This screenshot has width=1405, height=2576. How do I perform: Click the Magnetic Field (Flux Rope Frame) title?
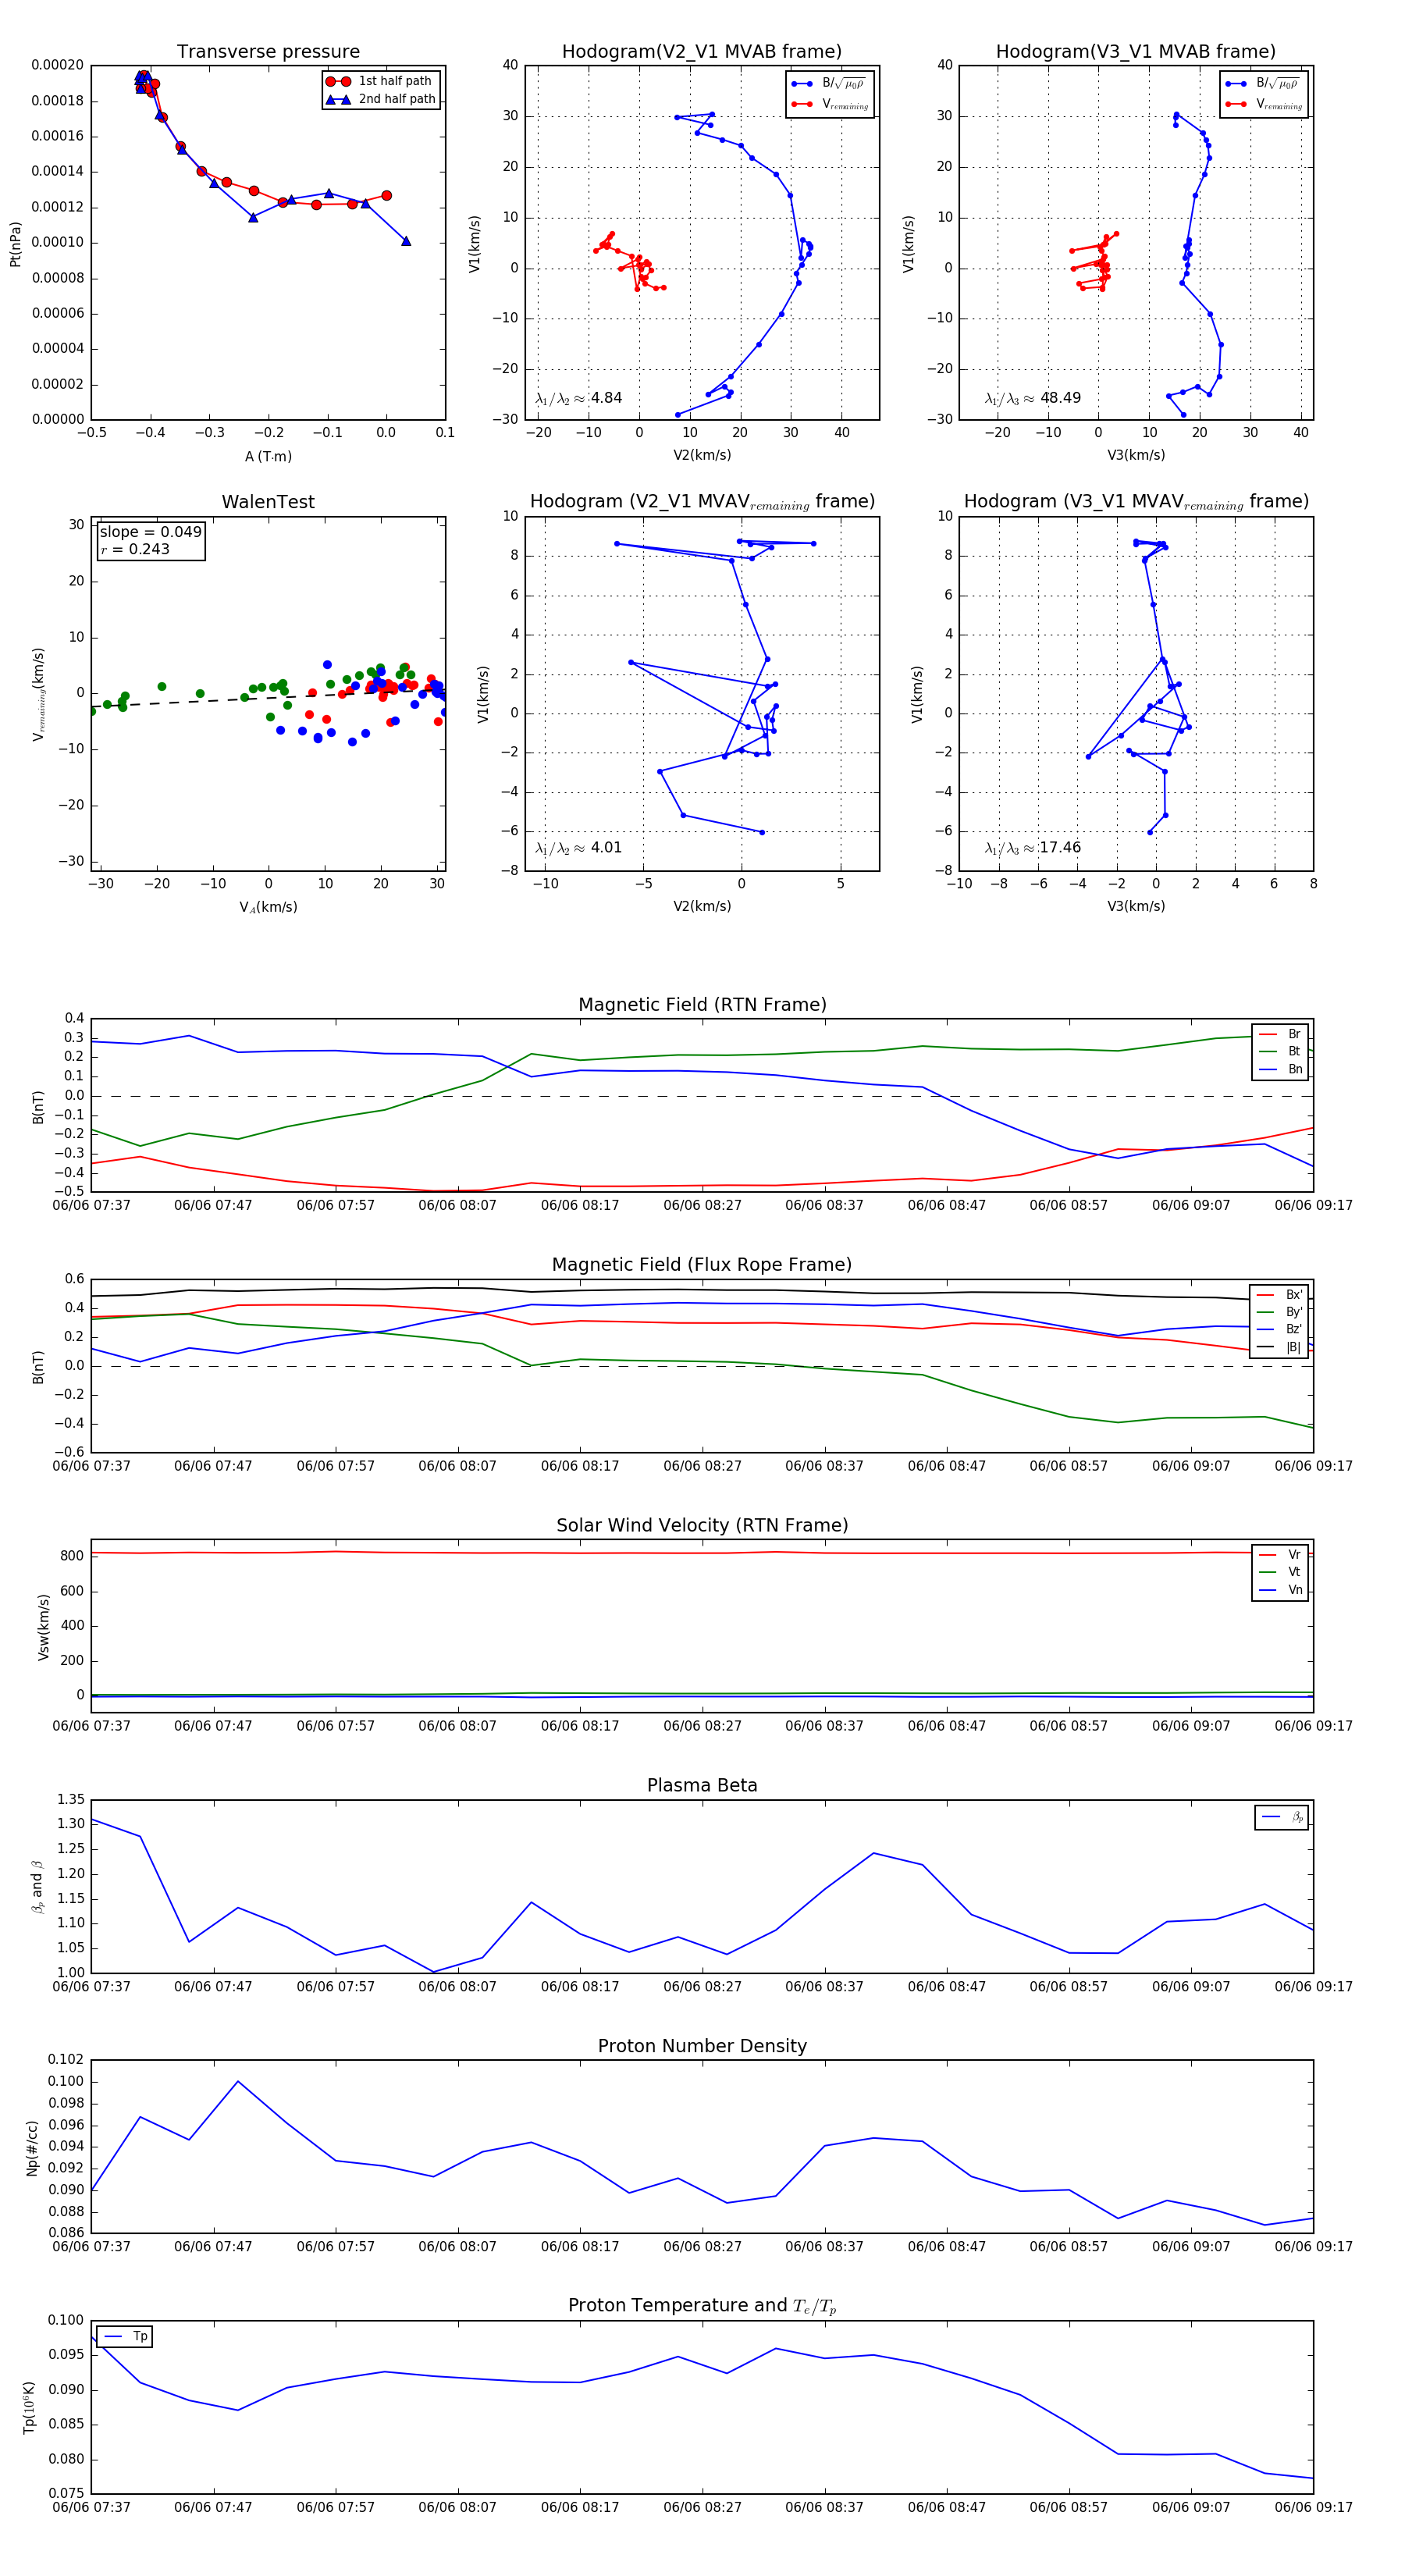[x=702, y=1265]
